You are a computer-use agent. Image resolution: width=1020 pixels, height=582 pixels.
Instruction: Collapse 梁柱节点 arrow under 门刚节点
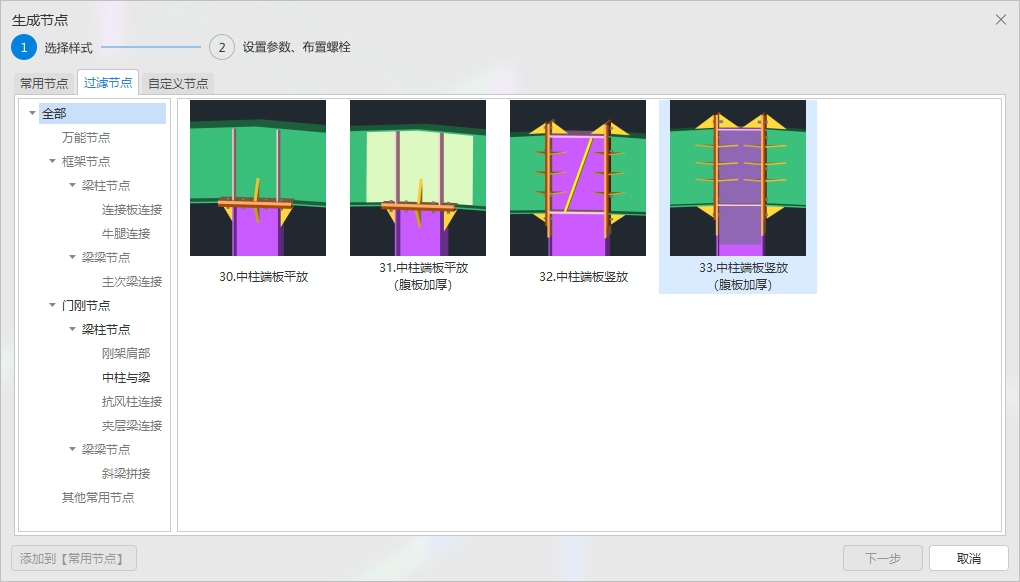click(x=72, y=329)
